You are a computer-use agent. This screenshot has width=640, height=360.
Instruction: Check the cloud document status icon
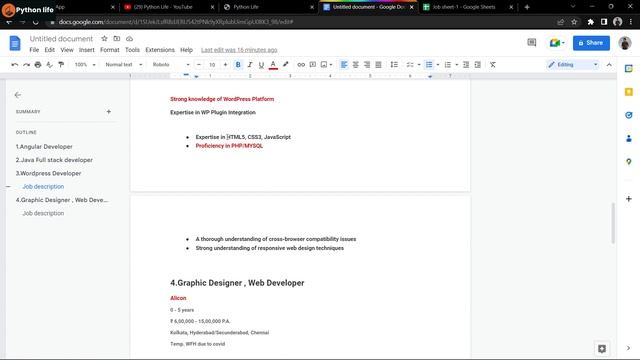[129, 38]
